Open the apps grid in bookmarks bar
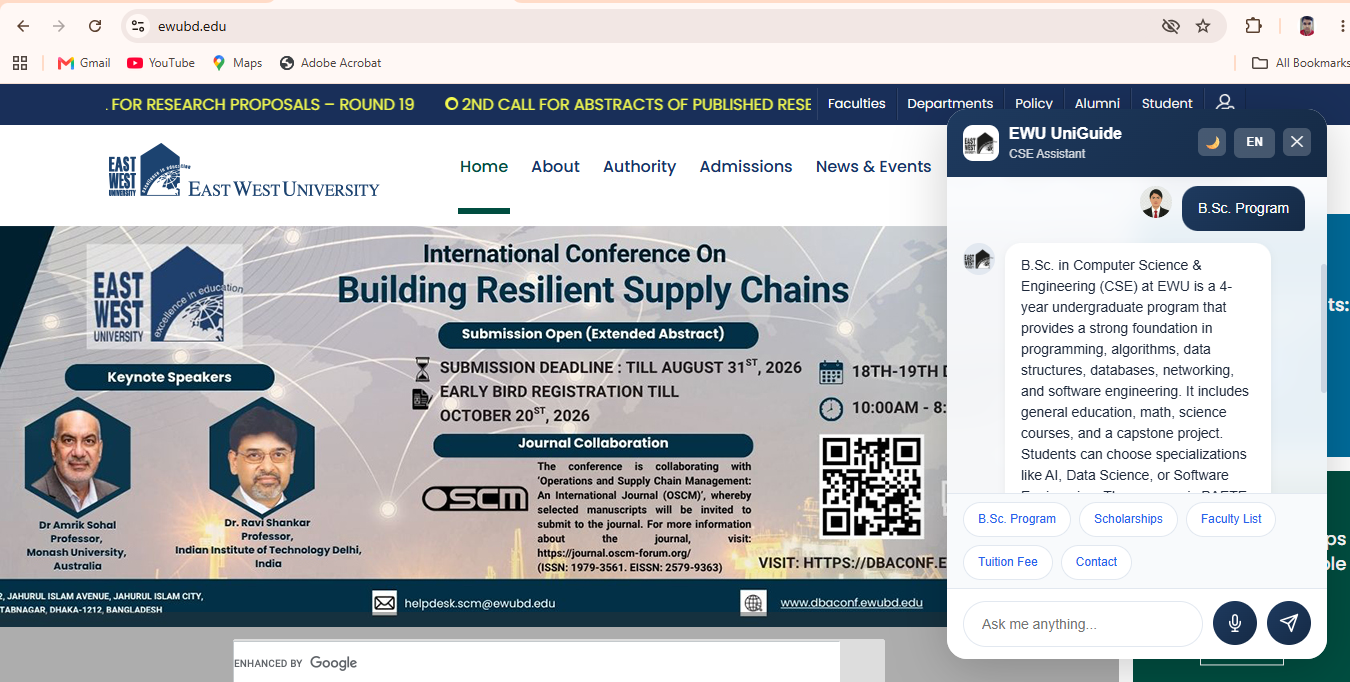This screenshot has width=1350, height=682. click(x=20, y=63)
